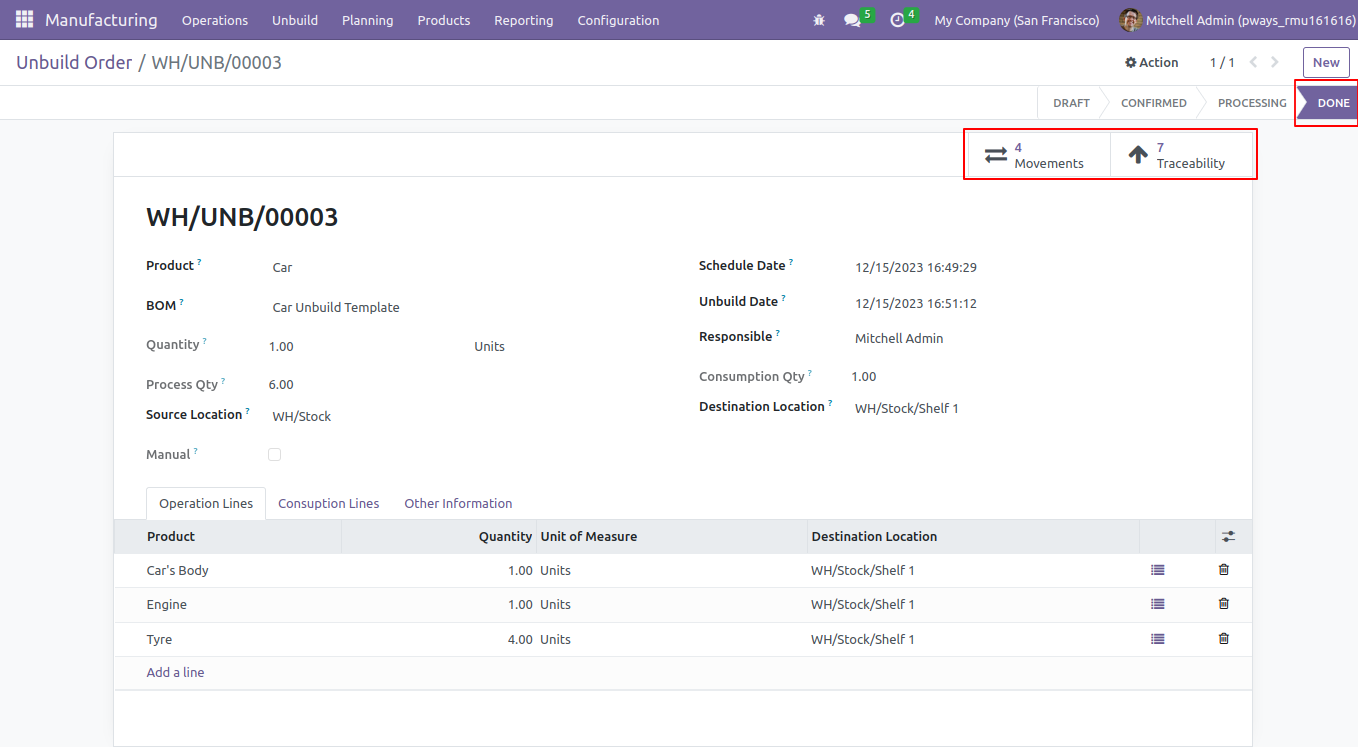This screenshot has width=1358, height=747.
Task: Open the Action gear dropdown
Action: point(1152,62)
